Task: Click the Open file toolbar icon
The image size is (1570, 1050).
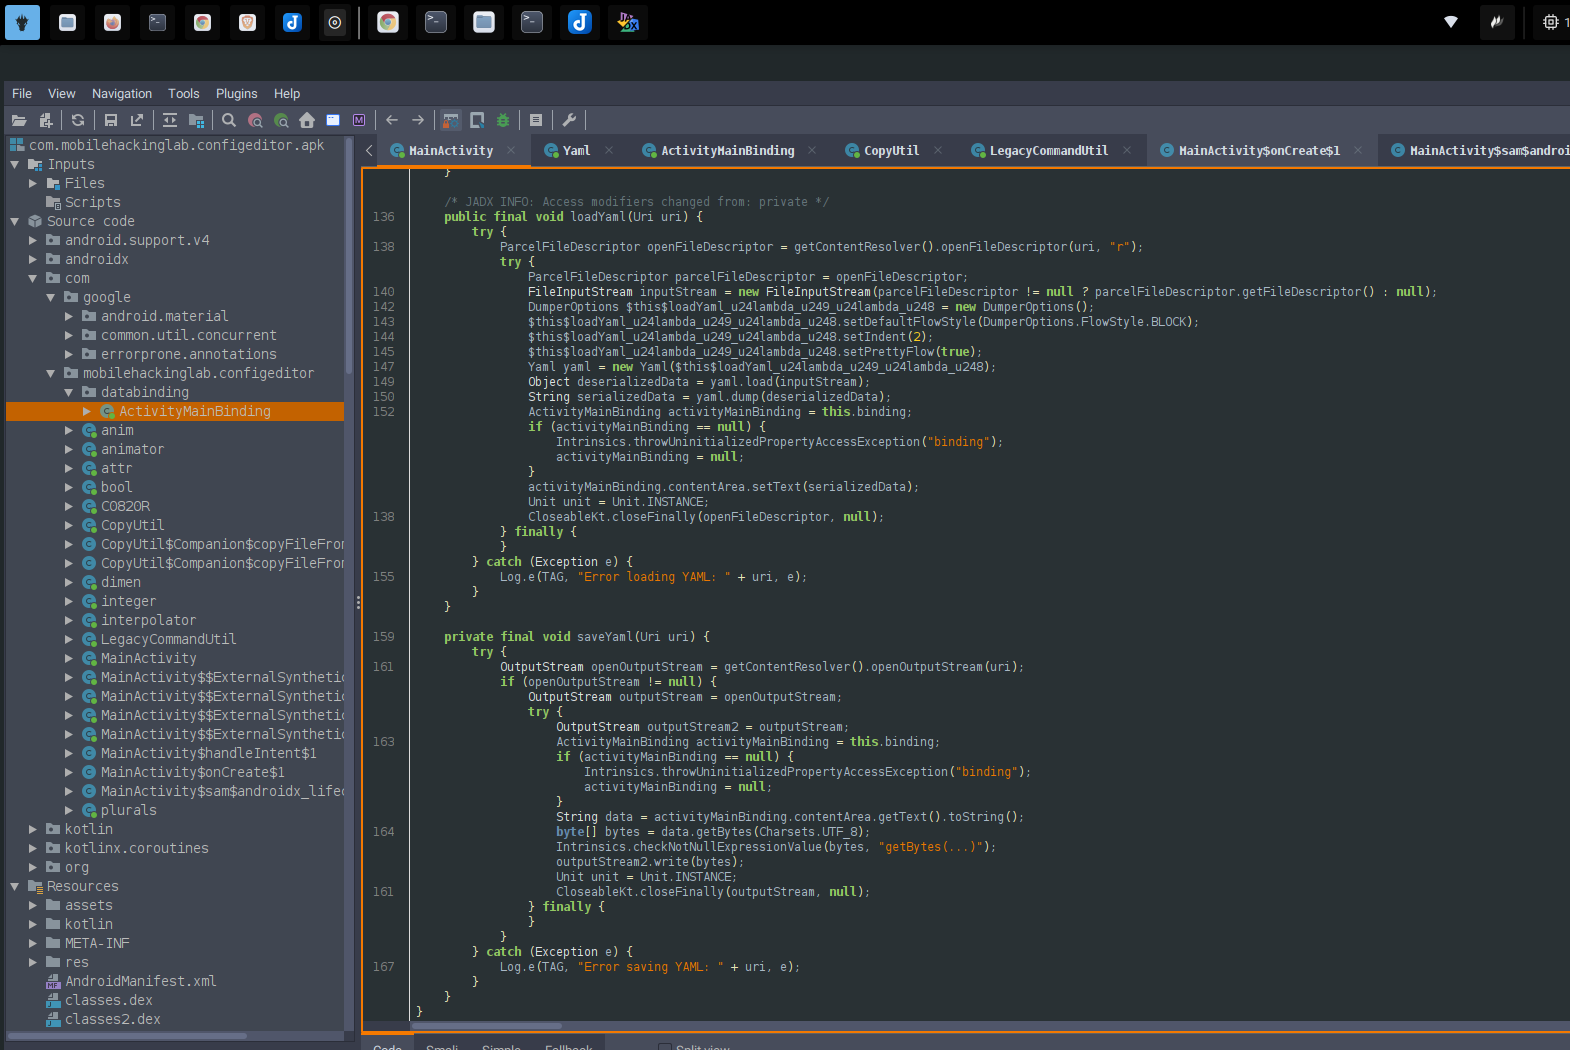Action: 19,120
